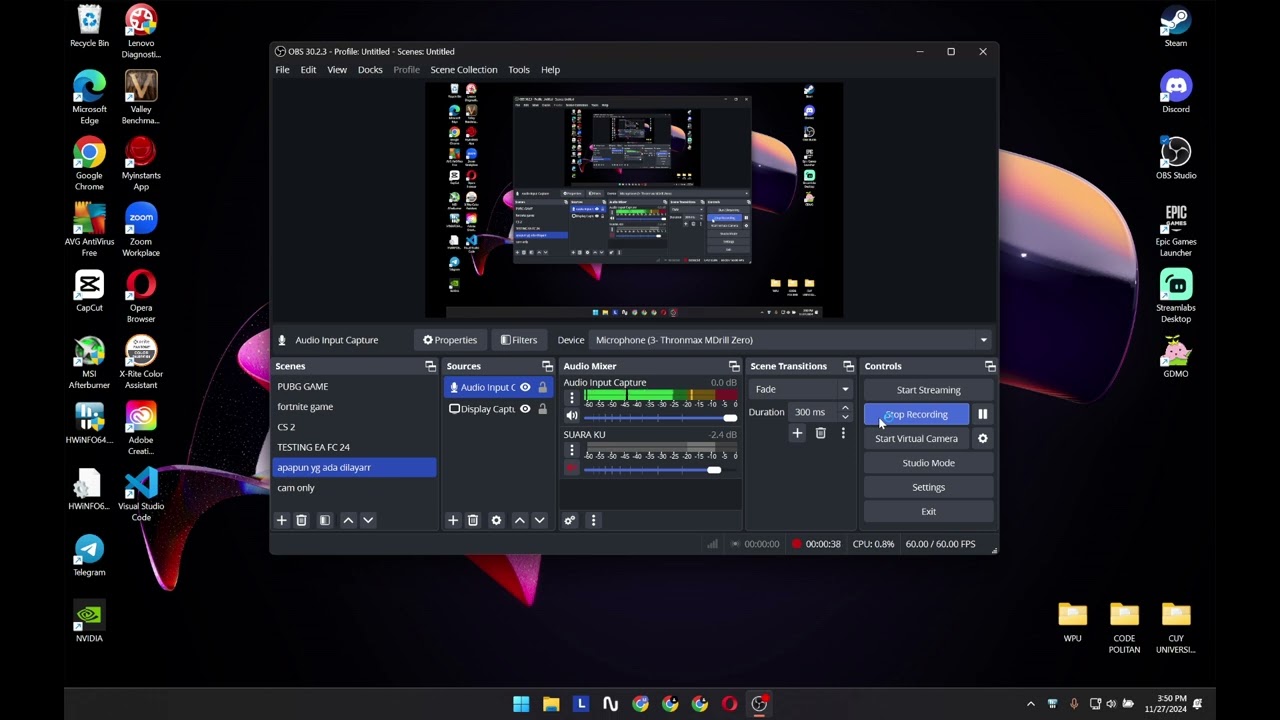
Task: Open advanced audio properties gears icon
Action: (569, 520)
